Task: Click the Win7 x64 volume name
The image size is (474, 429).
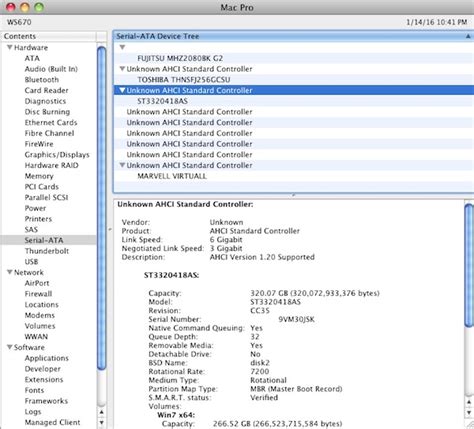Action: (x=176, y=415)
